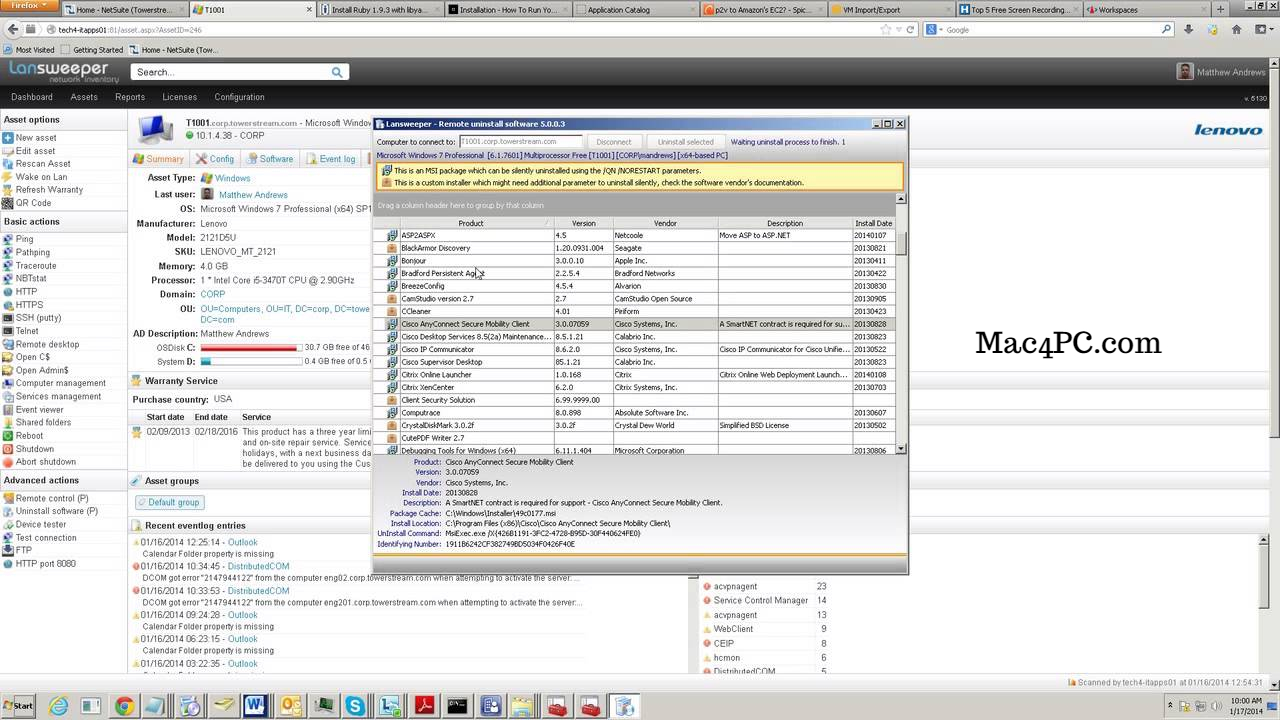This screenshot has width=1280, height=720.
Task: Click the Abort shutdown icon
Action: click(8, 462)
